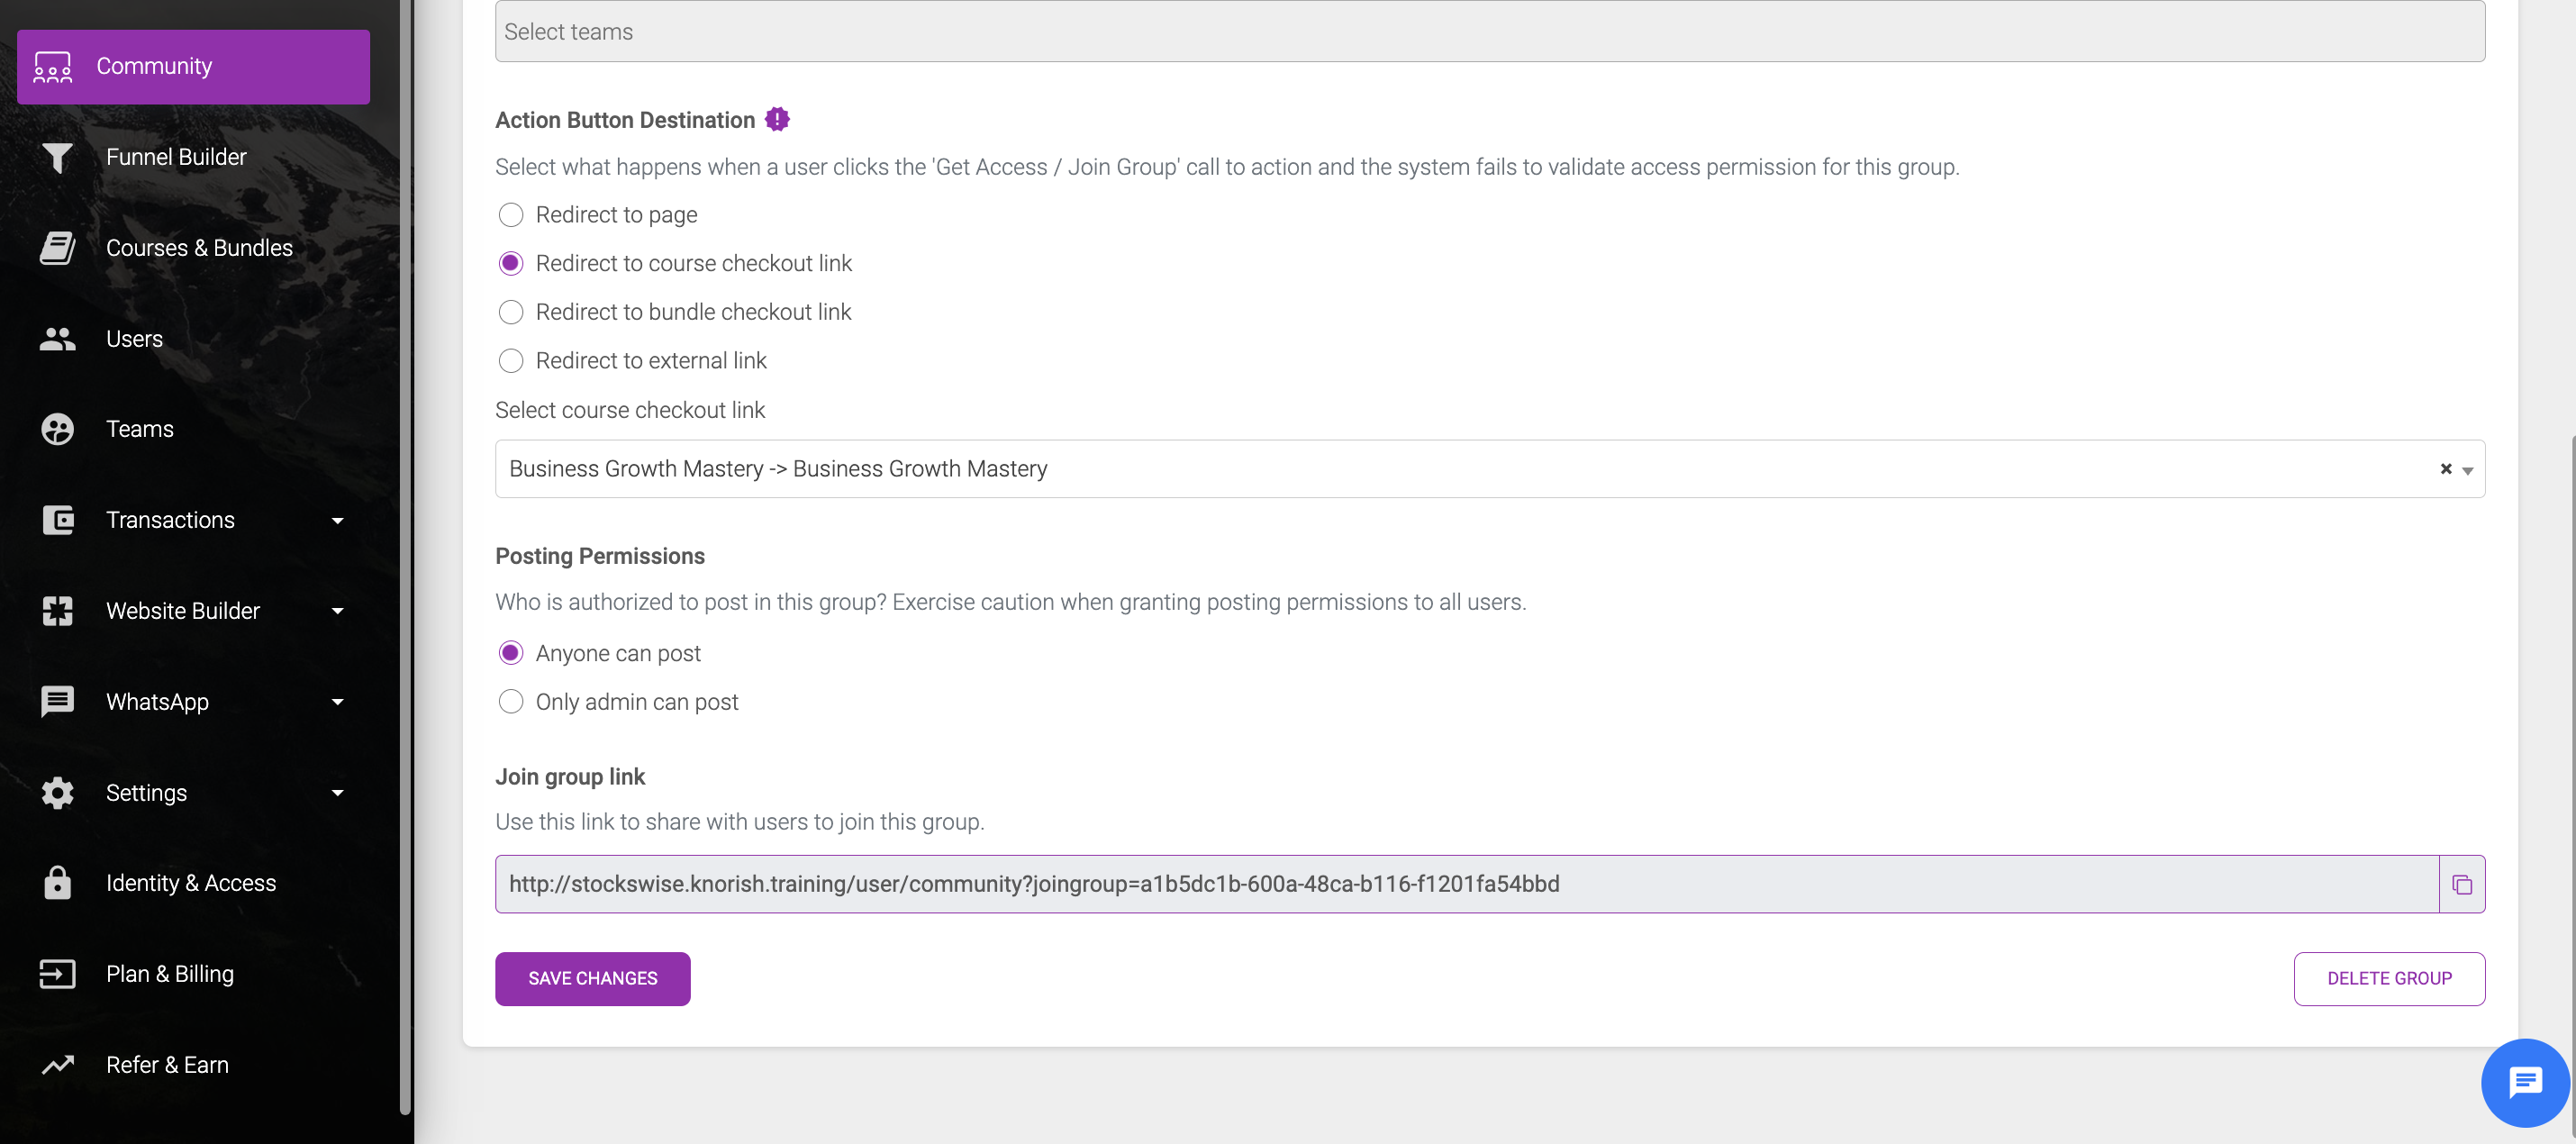Click the join group link URL field

(x=1466, y=884)
